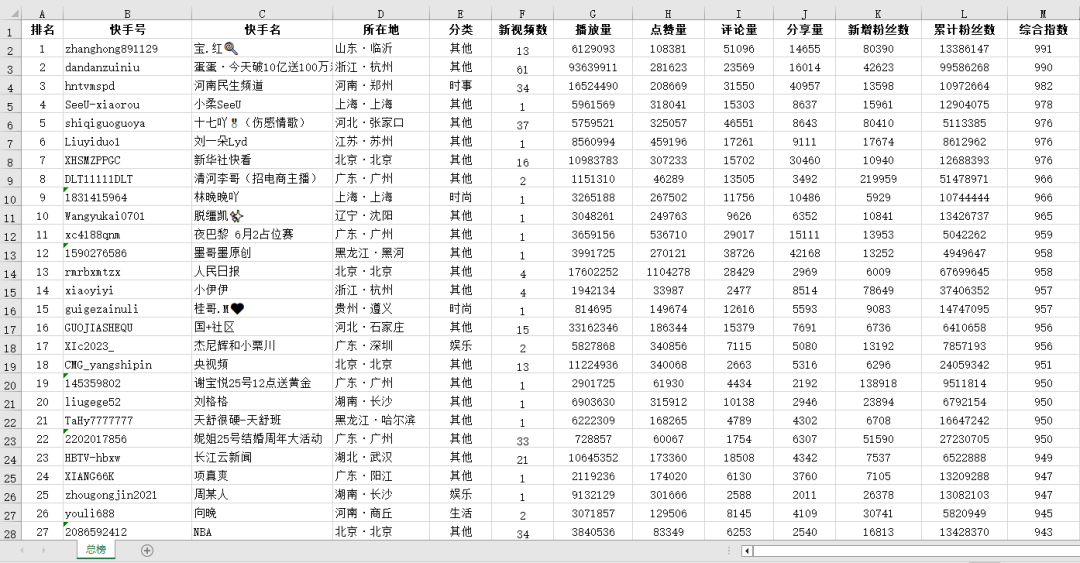Viewport: 1080px width, 563px height.
Task: Click the 播放量 header cell
Action: click(593, 30)
